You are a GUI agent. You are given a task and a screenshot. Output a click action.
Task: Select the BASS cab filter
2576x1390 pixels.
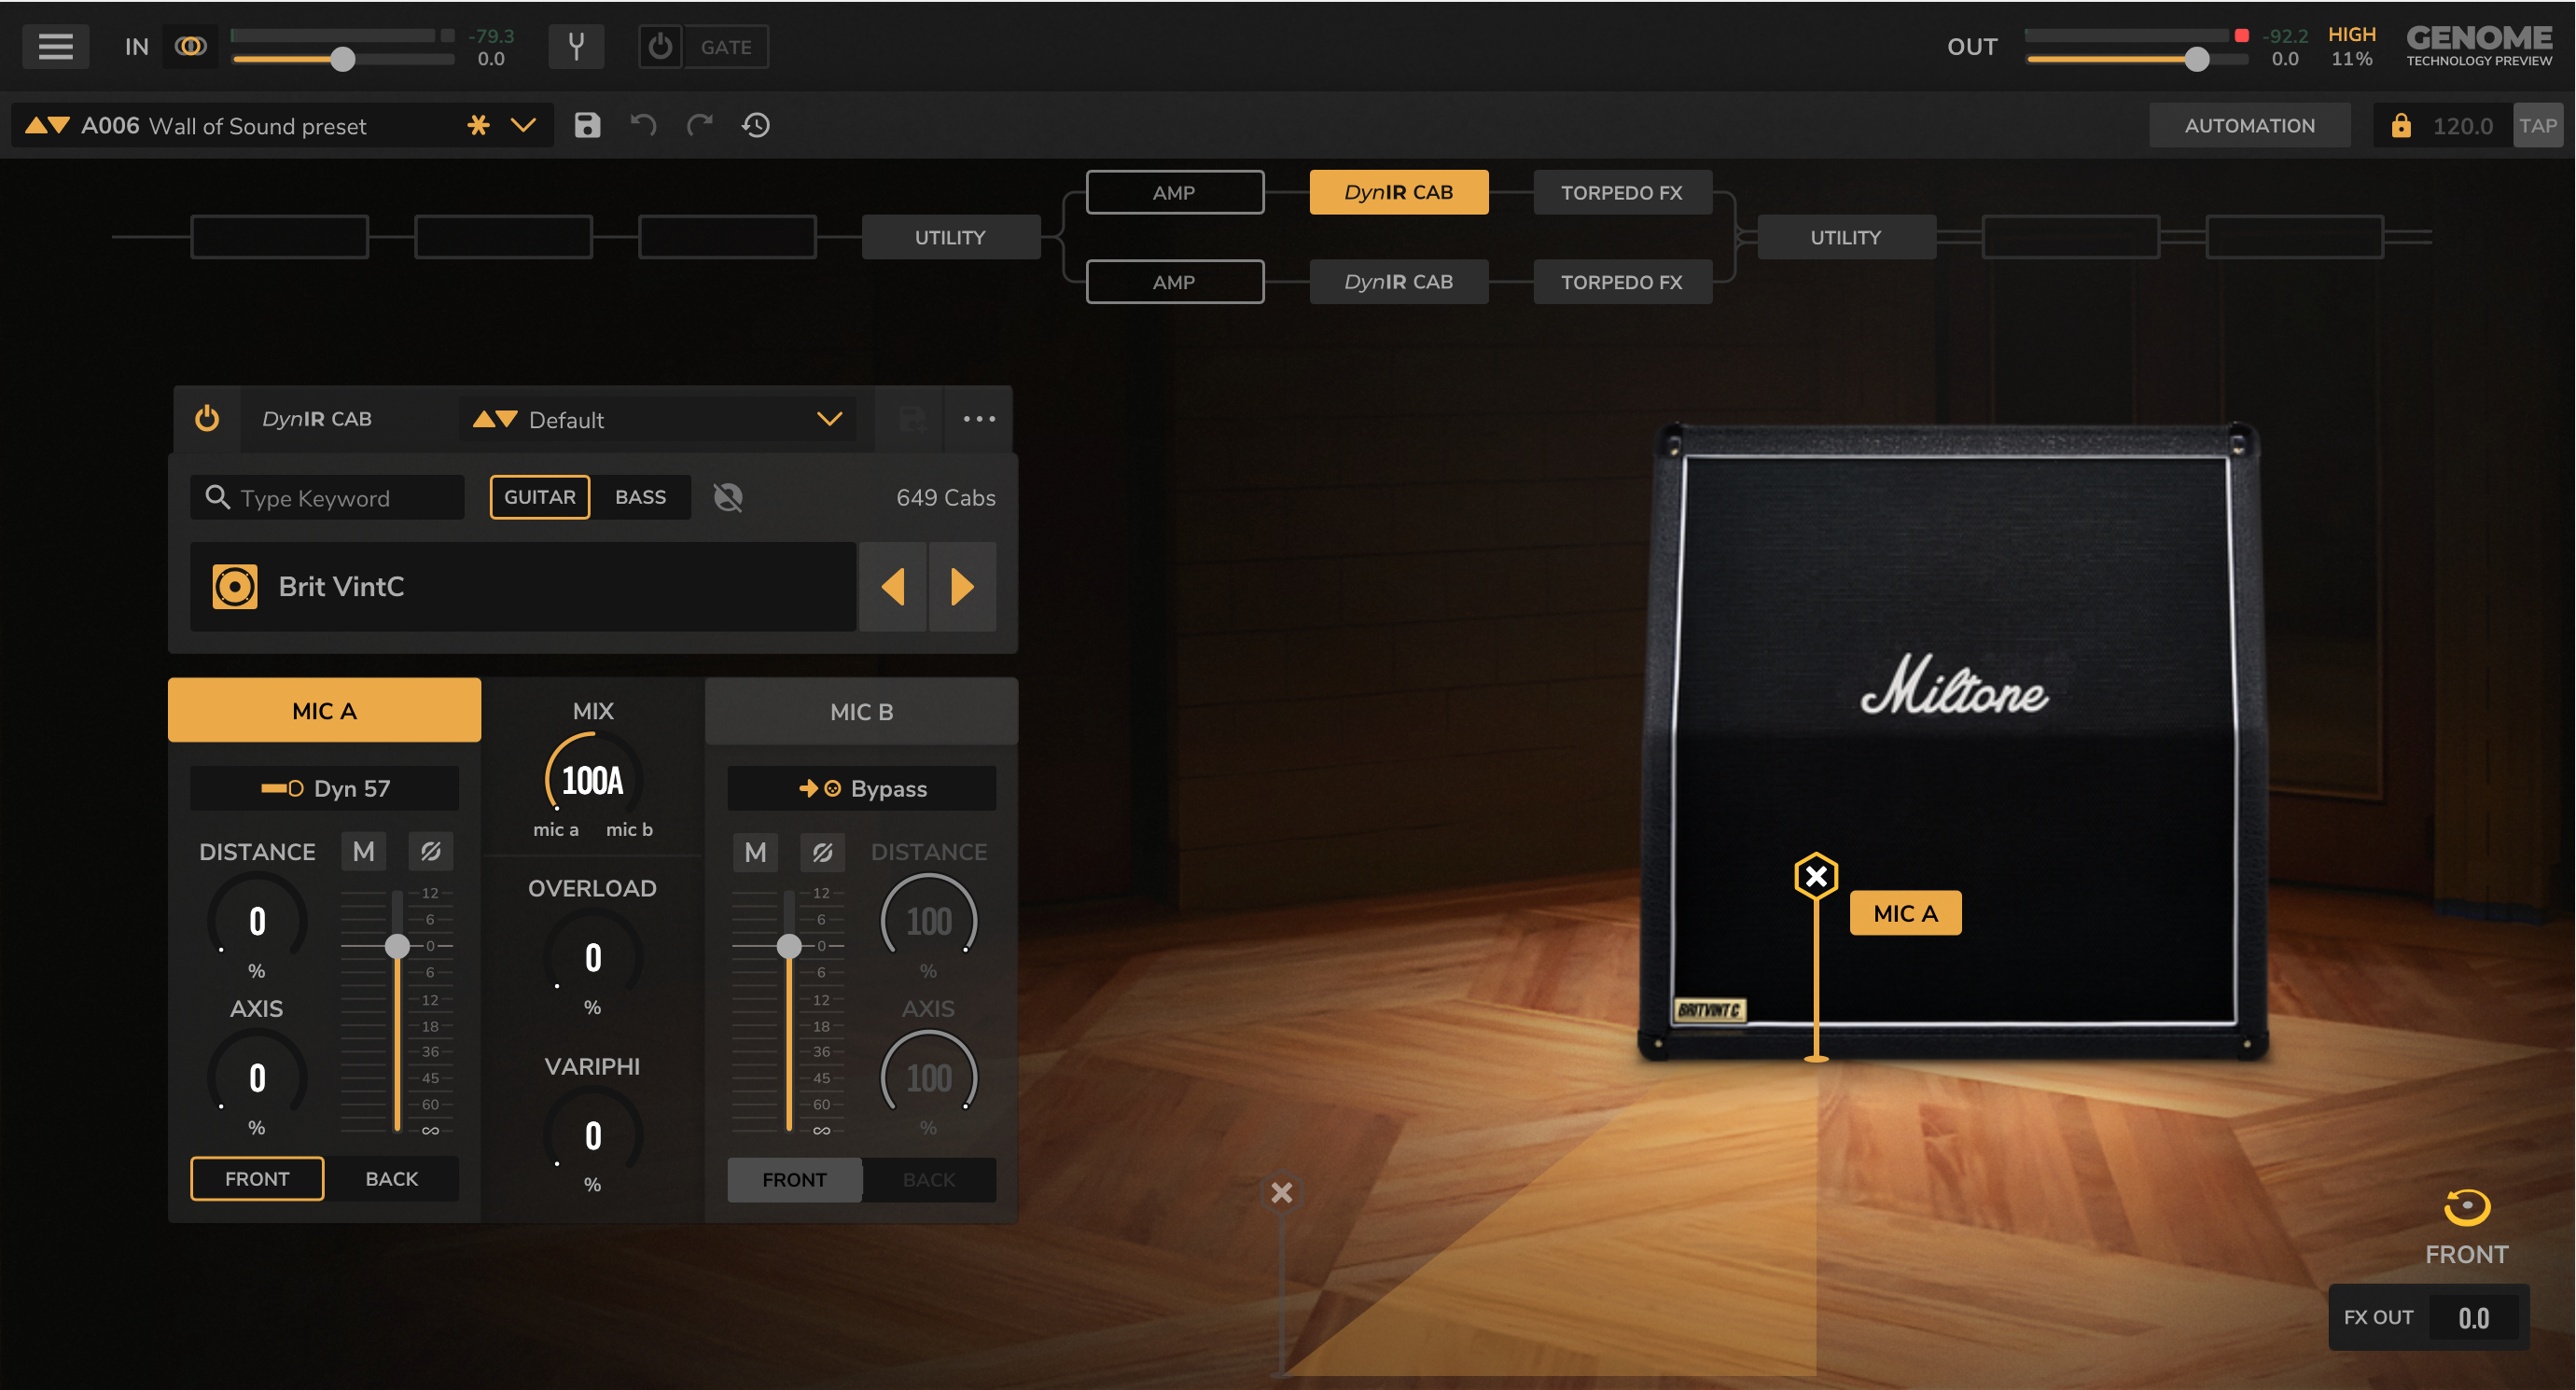click(x=640, y=497)
